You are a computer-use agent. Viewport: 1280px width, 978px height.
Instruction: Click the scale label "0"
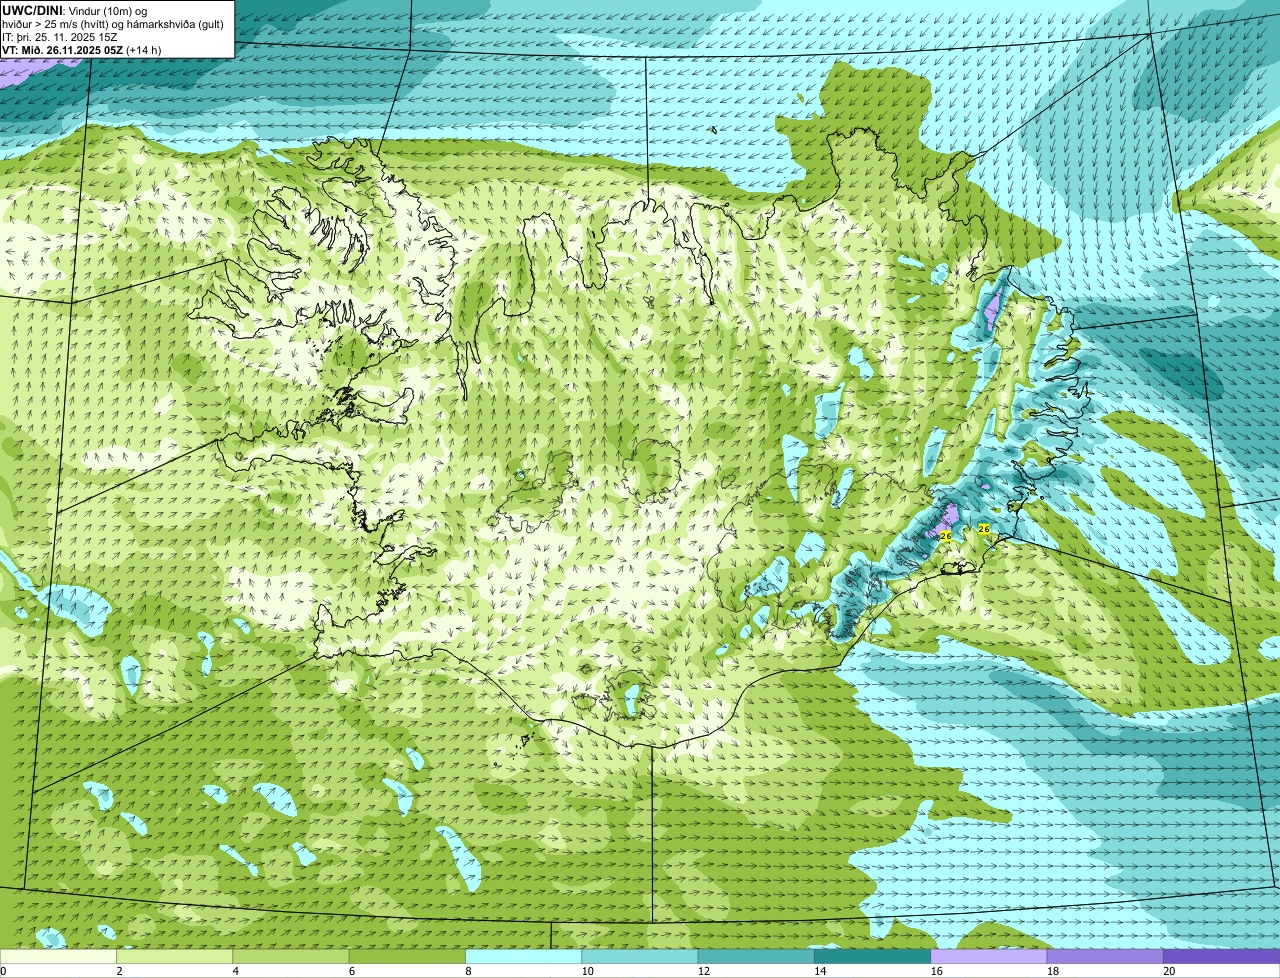[x=3, y=971]
